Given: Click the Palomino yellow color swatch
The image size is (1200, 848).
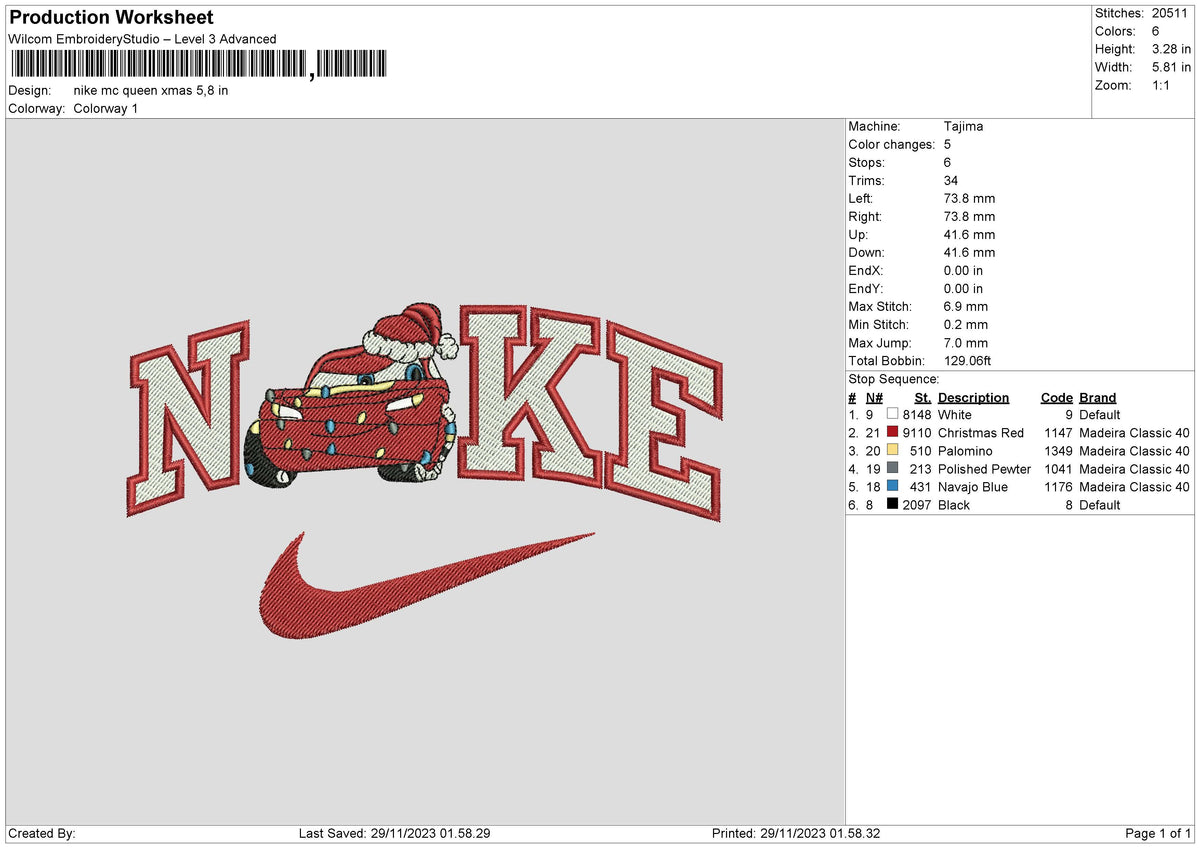Looking at the screenshot, I should click(x=892, y=450).
